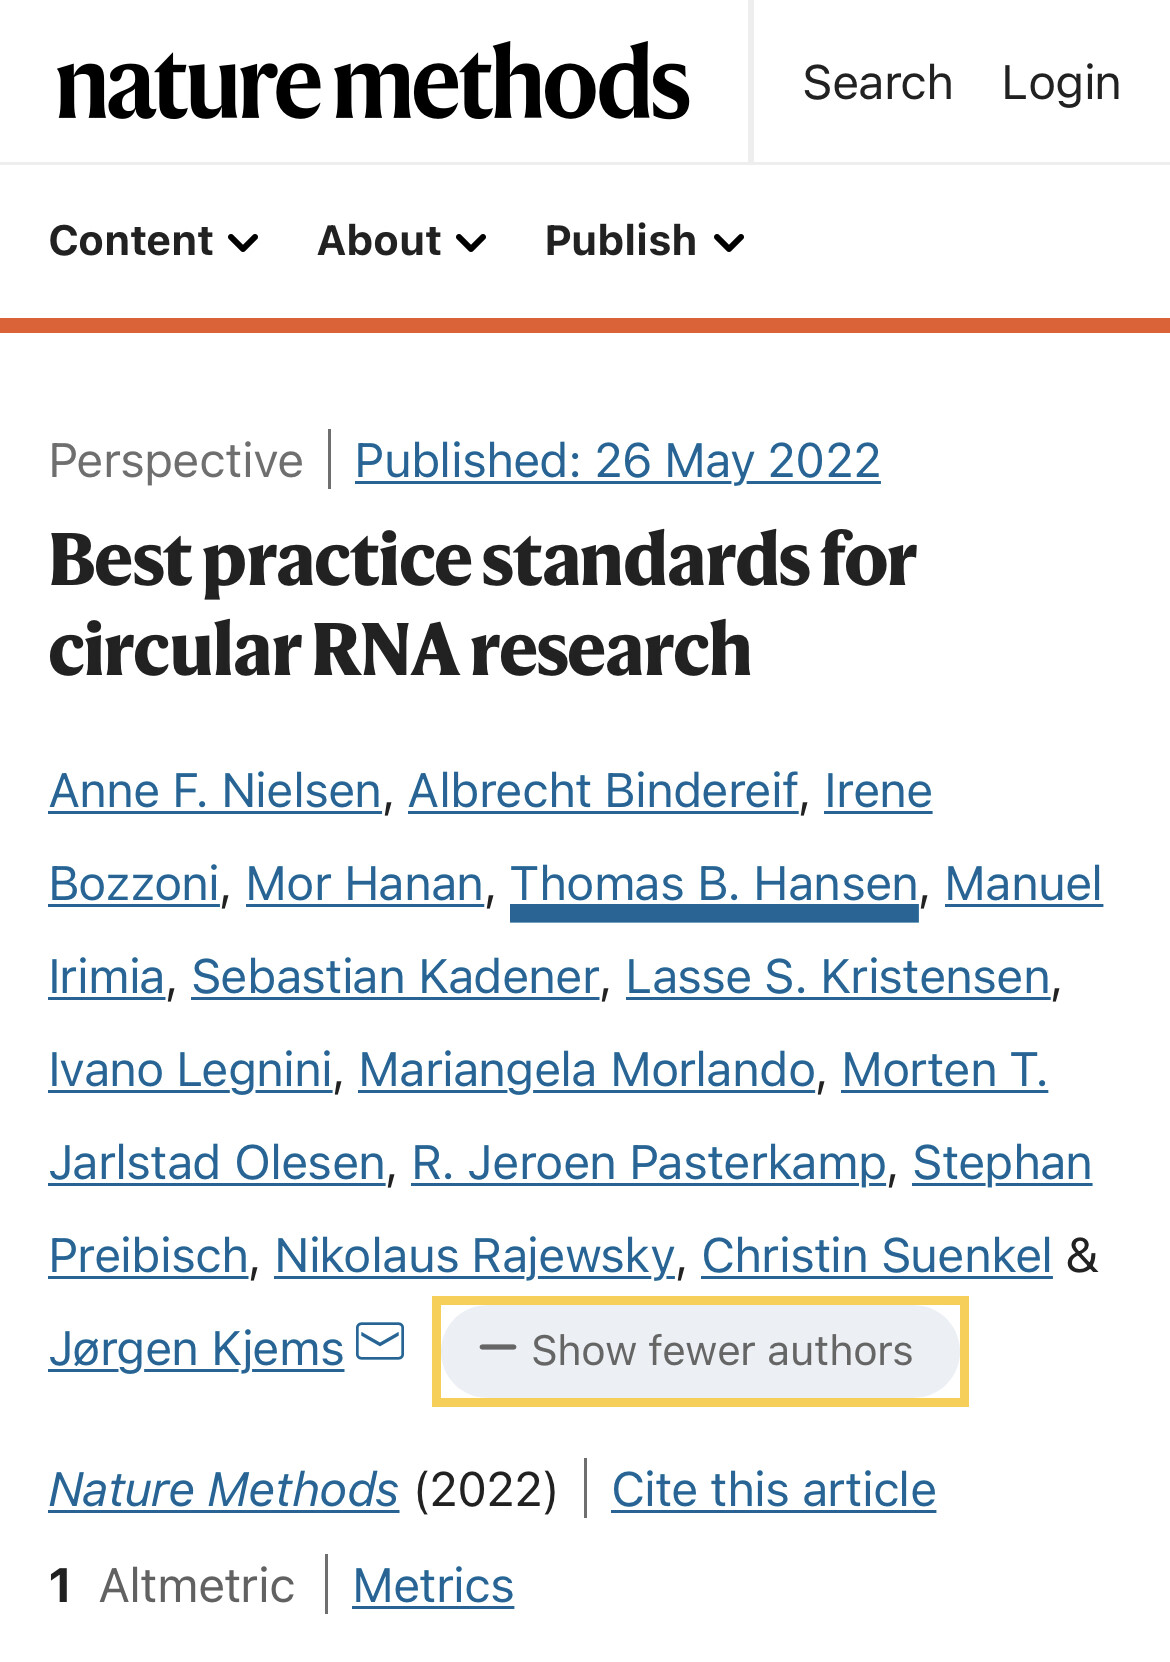The height and width of the screenshot is (1662, 1170).
Task: Open author Anne F. Nielsen's details
Action: tap(215, 791)
